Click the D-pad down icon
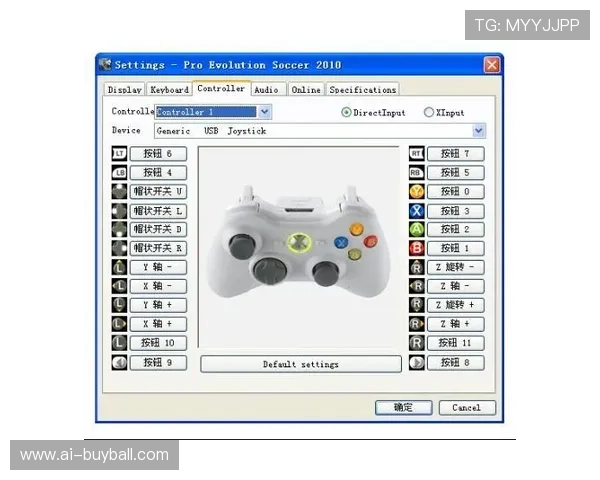Image resolution: width=600 pixels, height=480 pixels. pos(119,229)
